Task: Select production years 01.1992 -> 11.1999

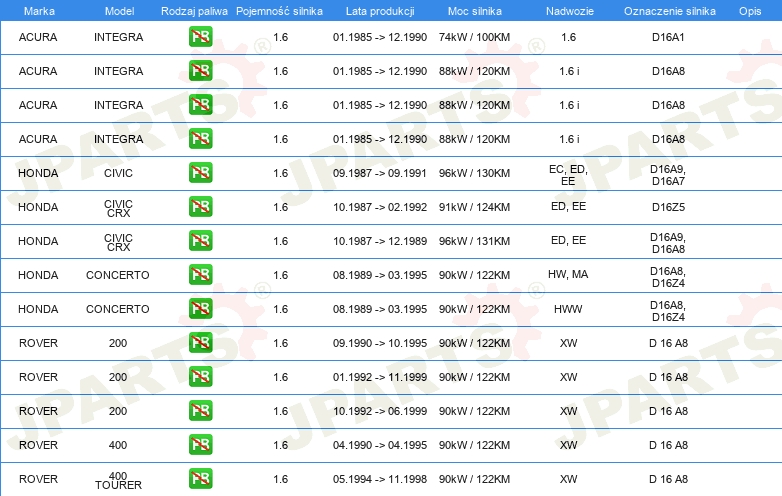Action: [x=380, y=377]
